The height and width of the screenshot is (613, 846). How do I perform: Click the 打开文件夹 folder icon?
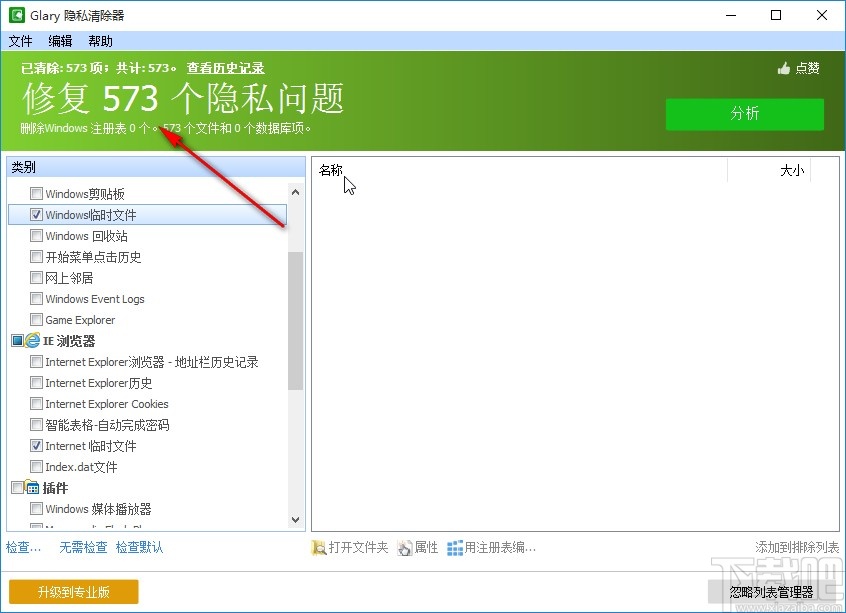coord(319,548)
